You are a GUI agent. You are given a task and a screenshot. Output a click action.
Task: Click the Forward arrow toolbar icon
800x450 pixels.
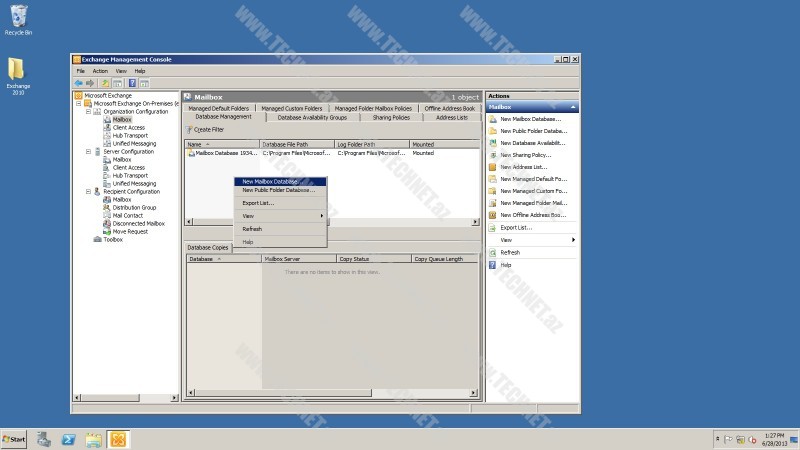click(x=90, y=83)
